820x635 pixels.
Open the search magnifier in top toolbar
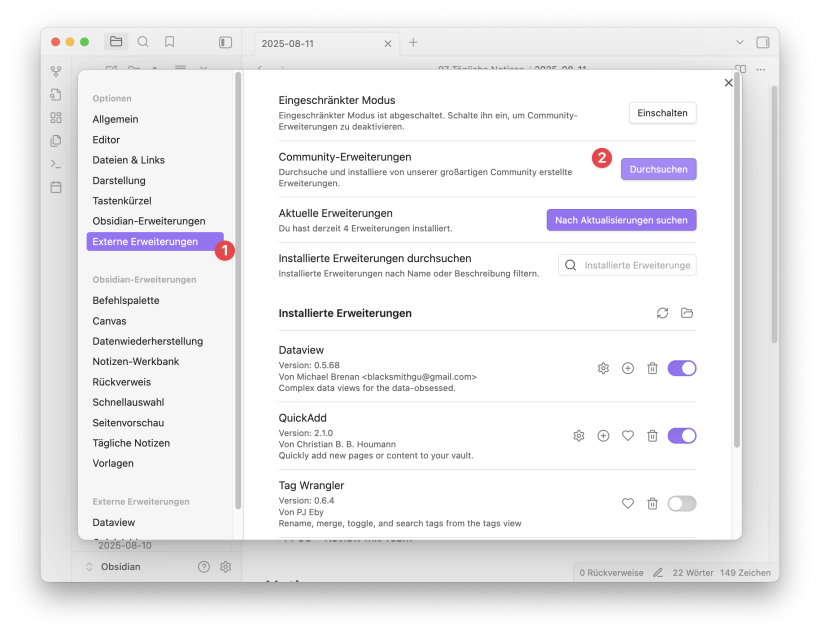coord(143,42)
